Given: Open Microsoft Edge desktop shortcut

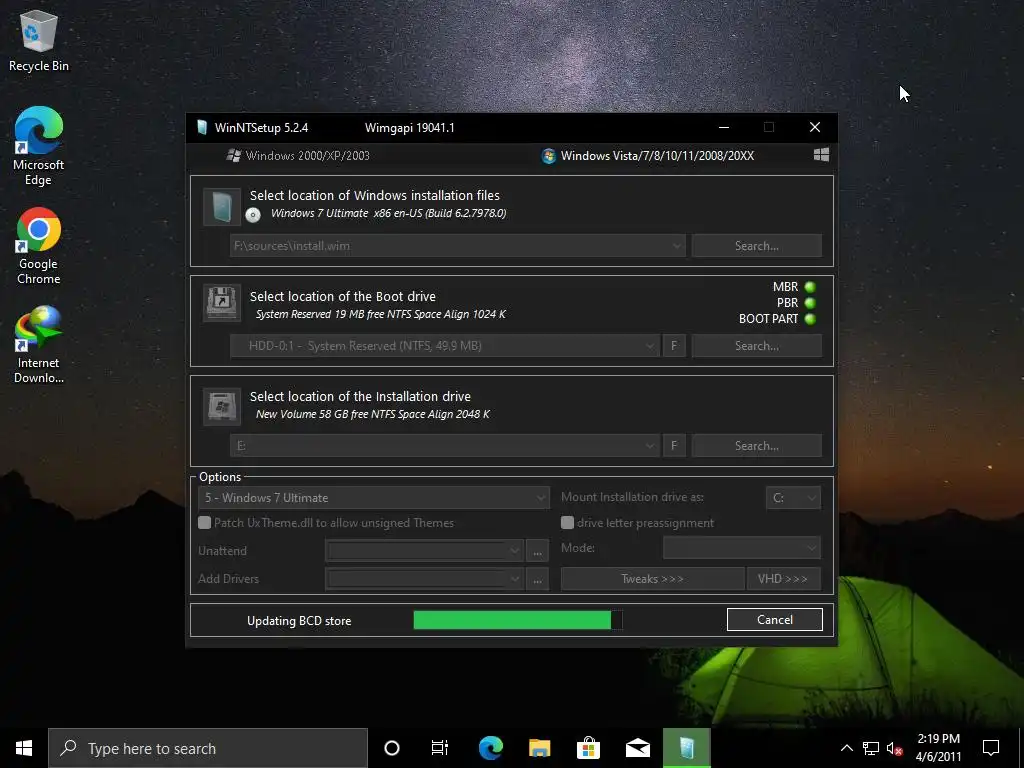Looking at the screenshot, I should coord(39,146).
